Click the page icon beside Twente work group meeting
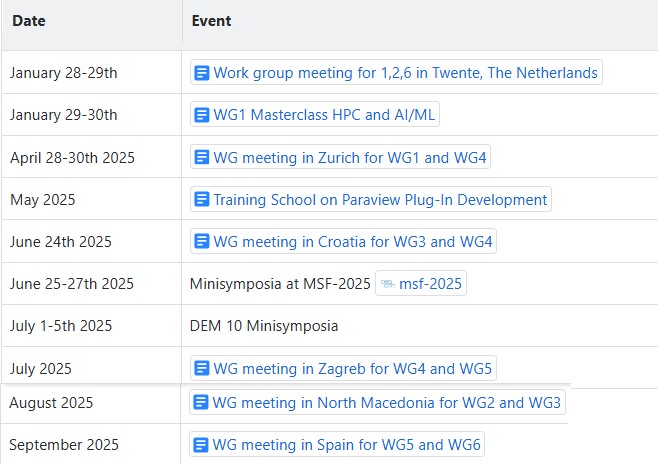 [x=201, y=73]
